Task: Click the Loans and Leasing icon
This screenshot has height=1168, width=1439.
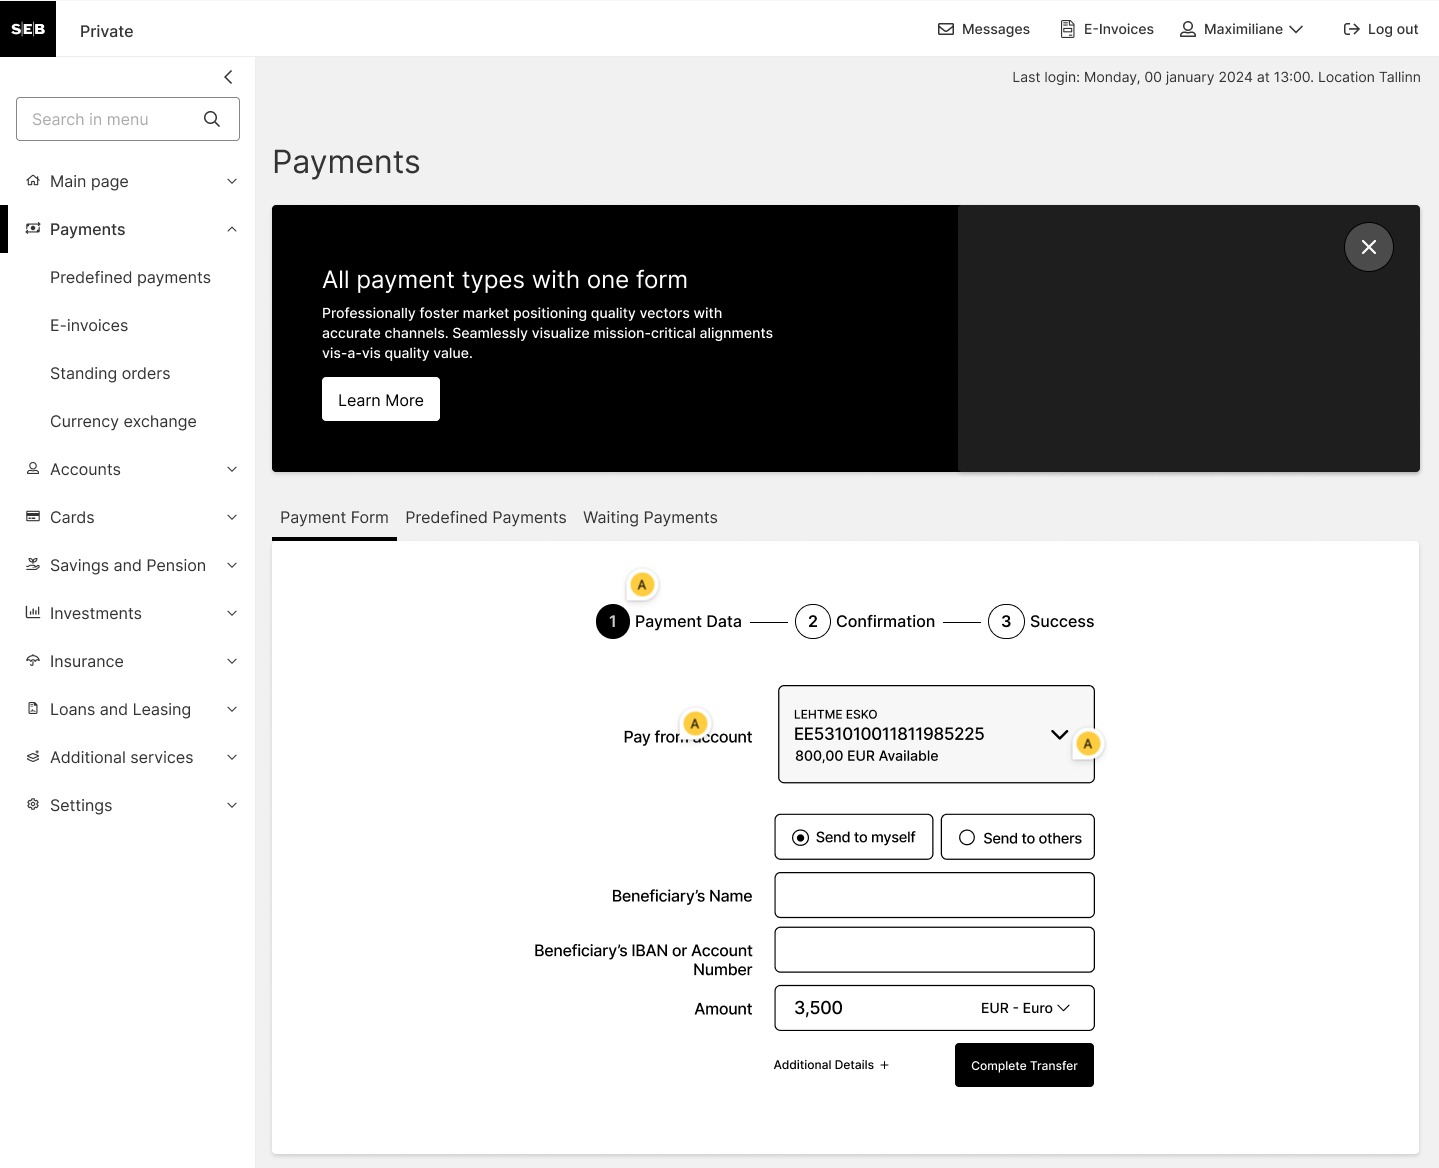Action: pyautogui.click(x=33, y=709)
